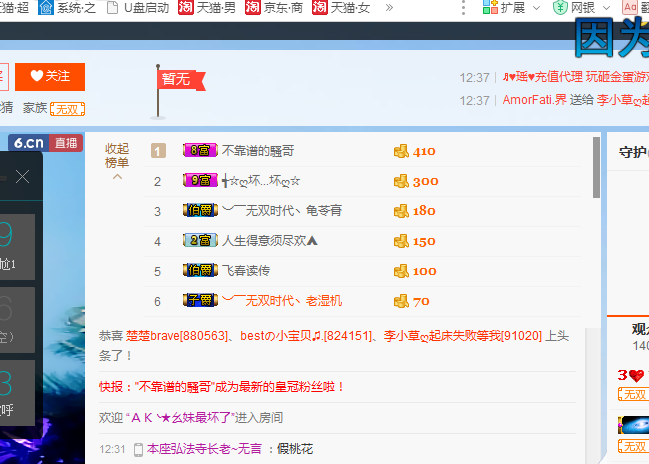Viewport: 649px width, 464px height.
Task: Click the coin icon next to 100
Action: pos(401,271)
